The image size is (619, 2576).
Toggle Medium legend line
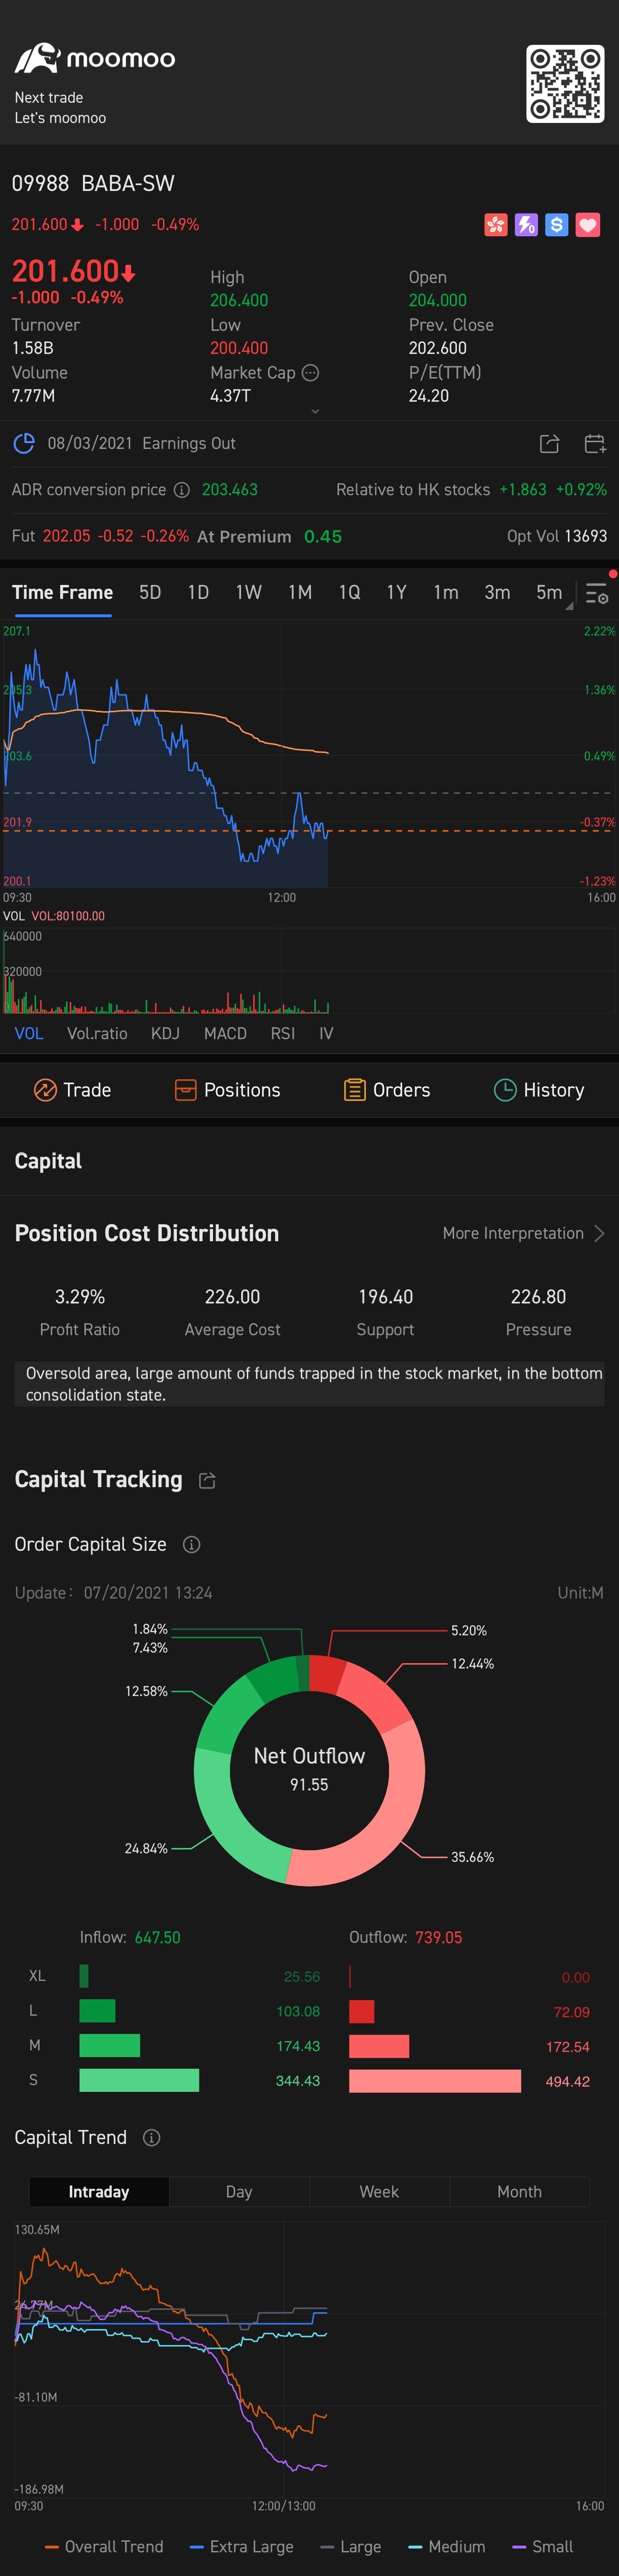[x=446, y=2546]
